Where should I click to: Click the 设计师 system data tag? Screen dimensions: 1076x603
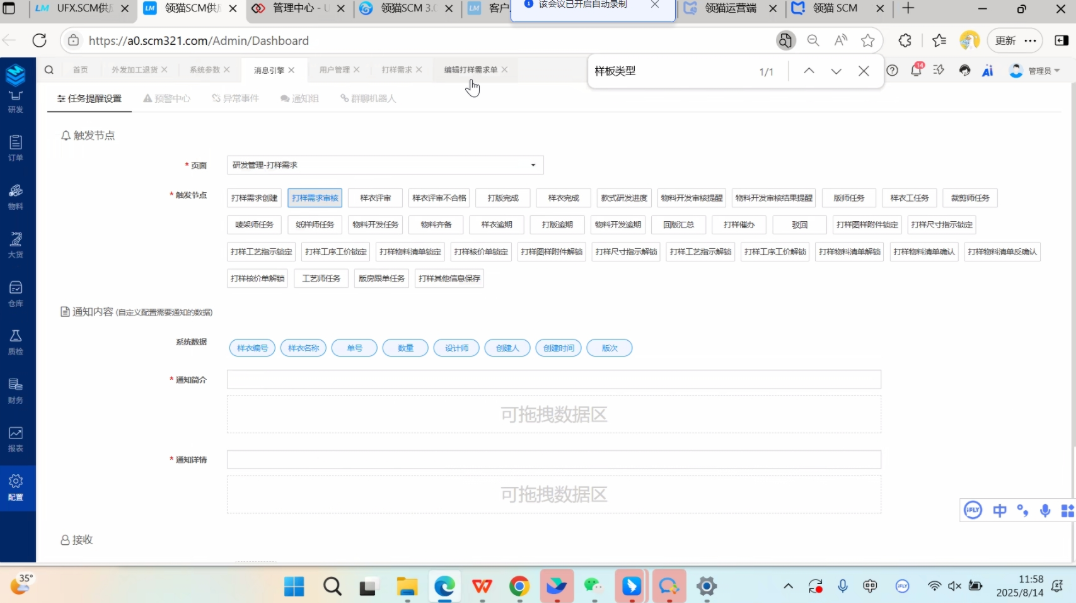456,348
